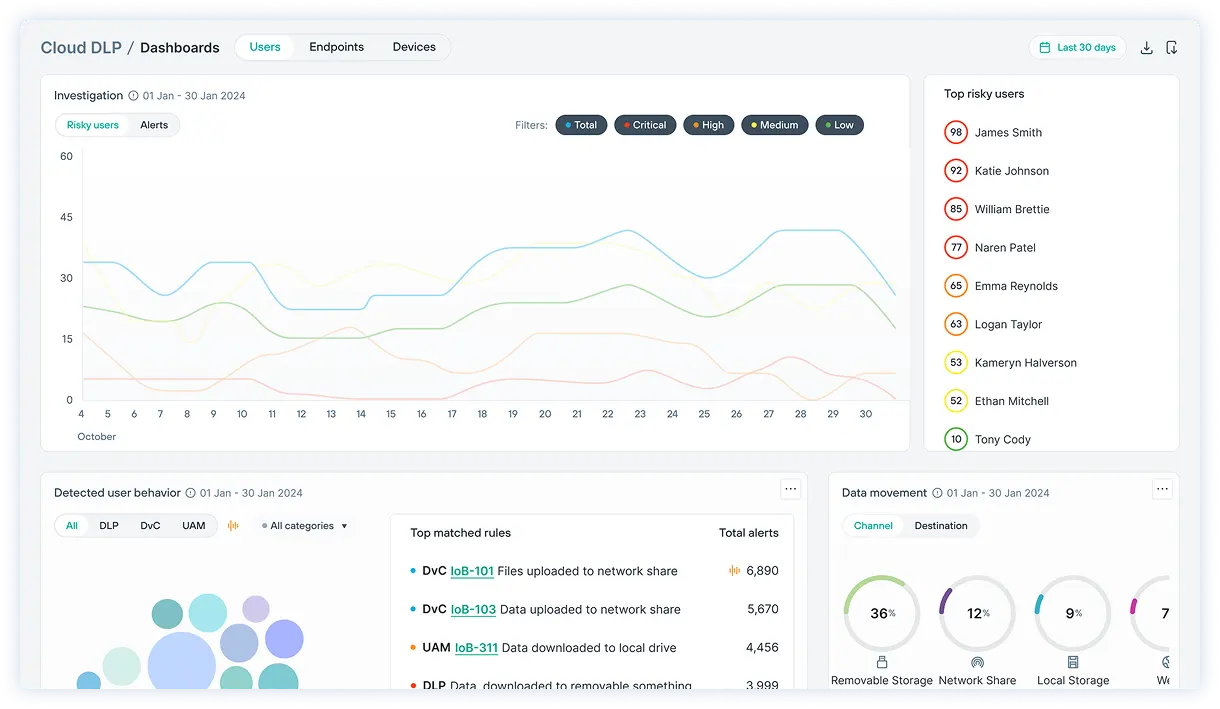
Task: Select Naren Patel's score 77 badge
Action: pos(956,248)
